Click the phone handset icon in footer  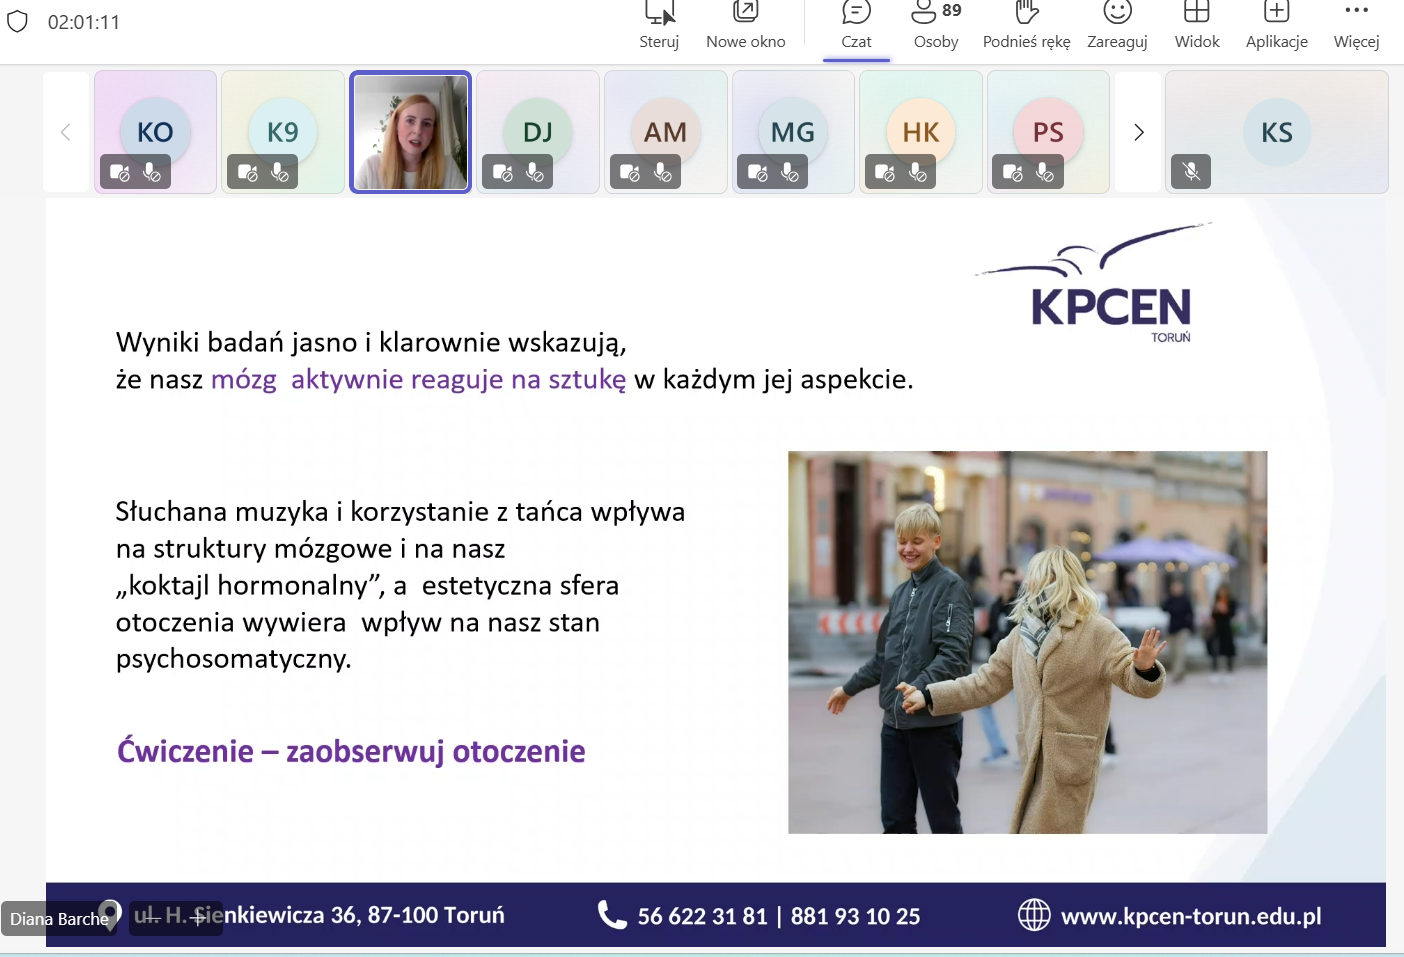click(612, 914)
